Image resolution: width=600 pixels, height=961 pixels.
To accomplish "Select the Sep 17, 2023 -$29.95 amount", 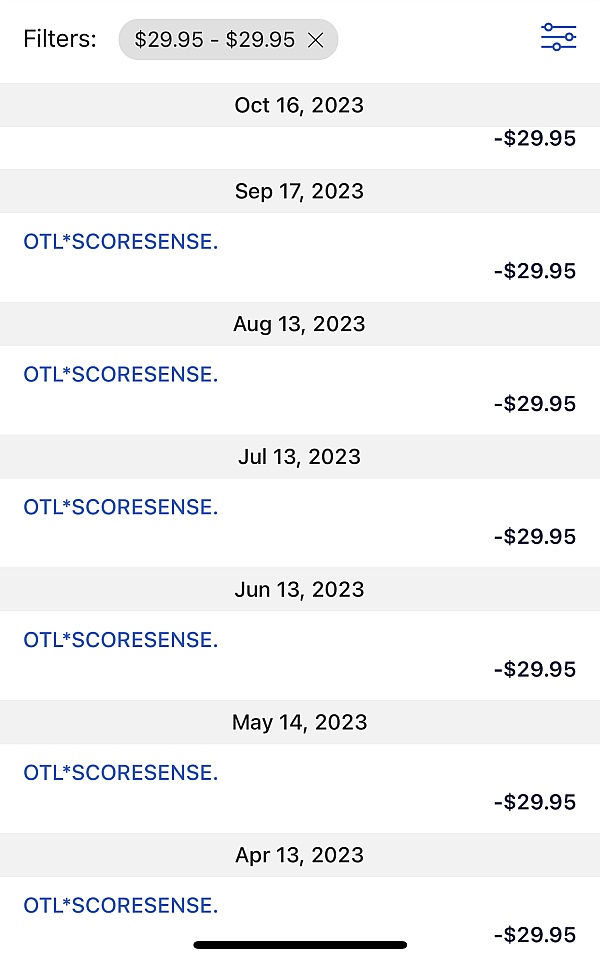I will pos(535,271).
